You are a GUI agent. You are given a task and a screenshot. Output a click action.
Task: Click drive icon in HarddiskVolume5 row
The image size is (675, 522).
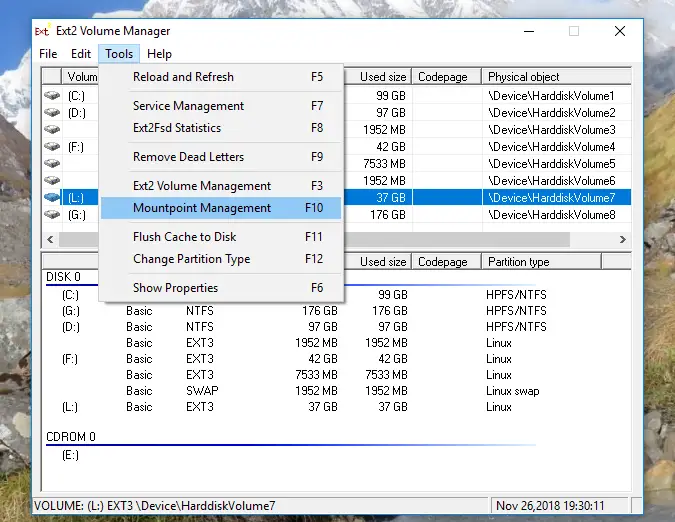point(52,164)
